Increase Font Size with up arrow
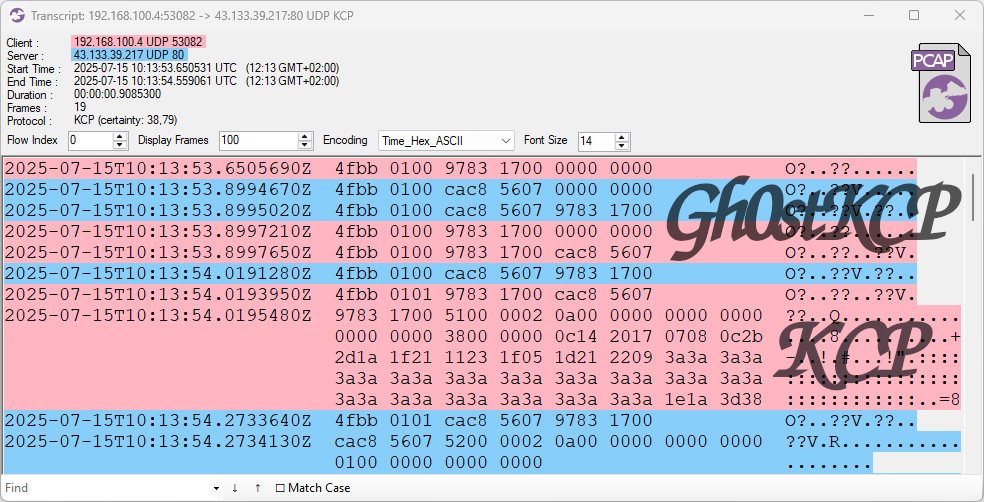Image resolution: width=984 pixels, height=502 pixels. pyautogui.click(x=622, y=136)
